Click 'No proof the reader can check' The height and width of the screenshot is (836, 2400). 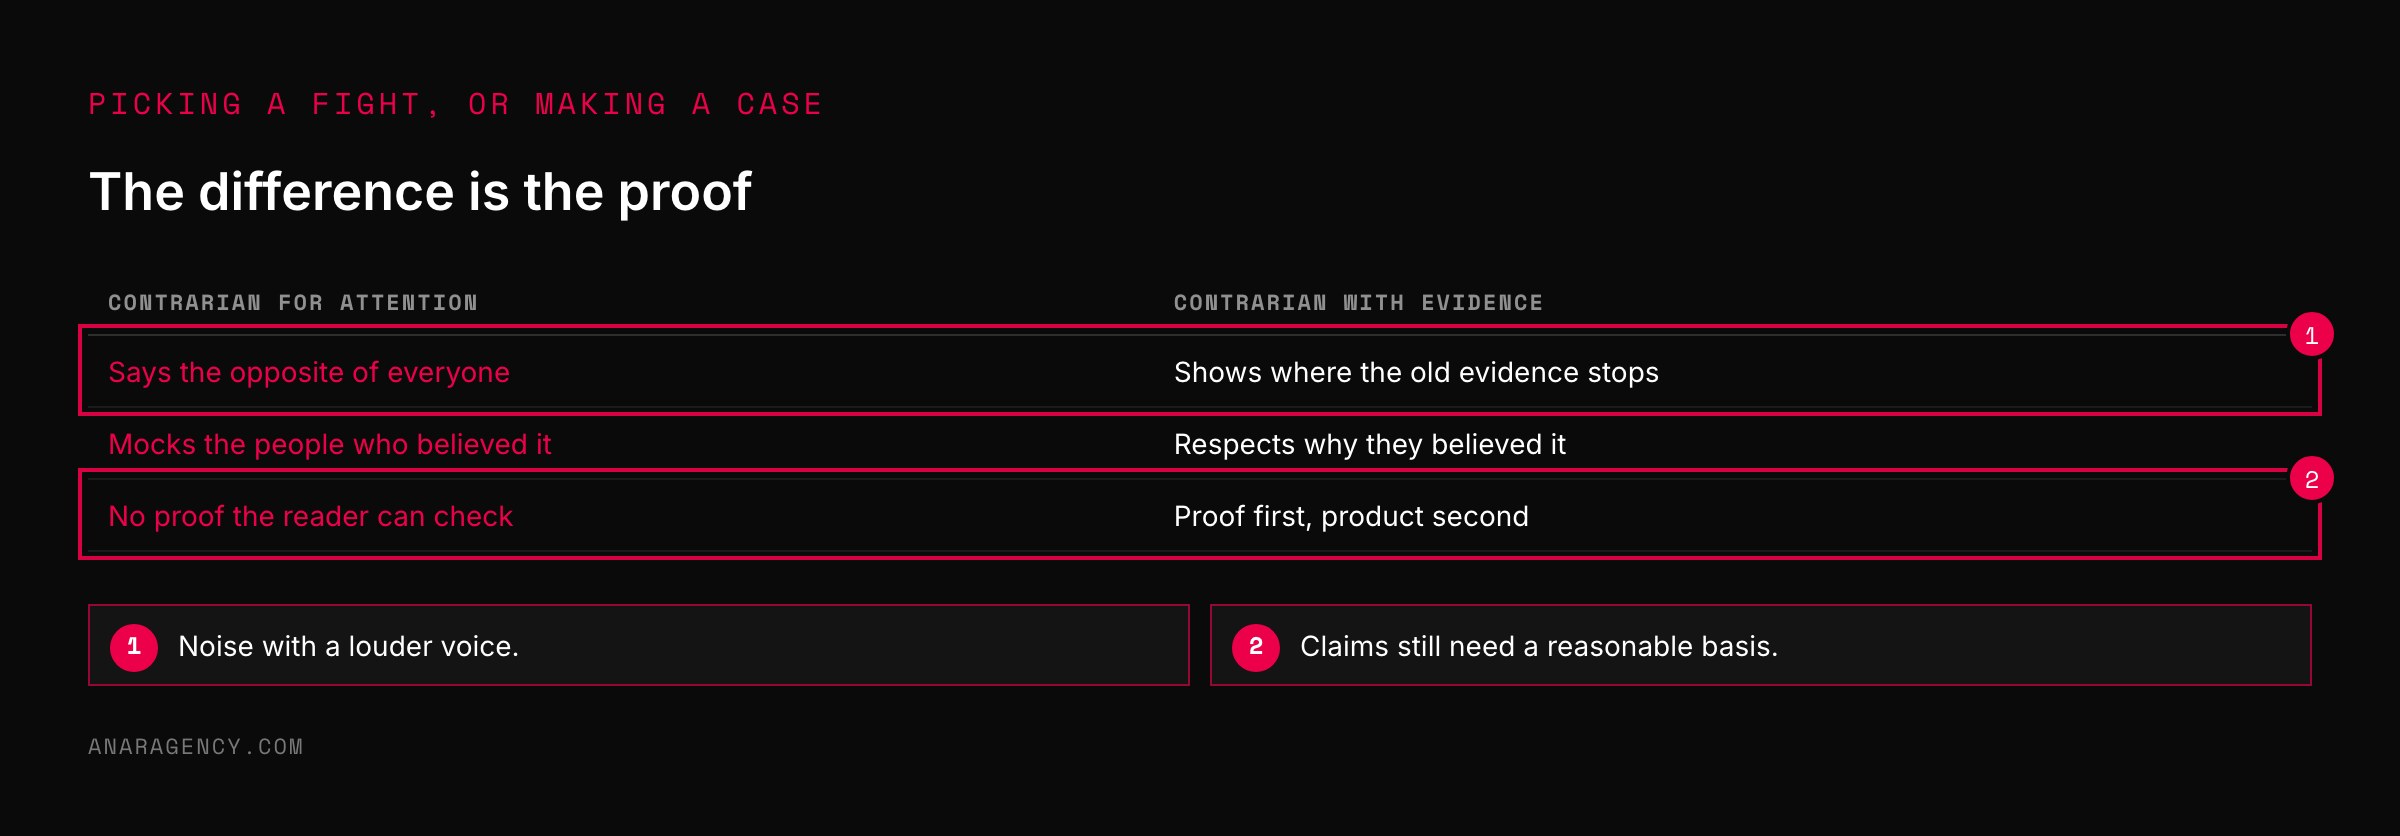(x=310, y=516)
